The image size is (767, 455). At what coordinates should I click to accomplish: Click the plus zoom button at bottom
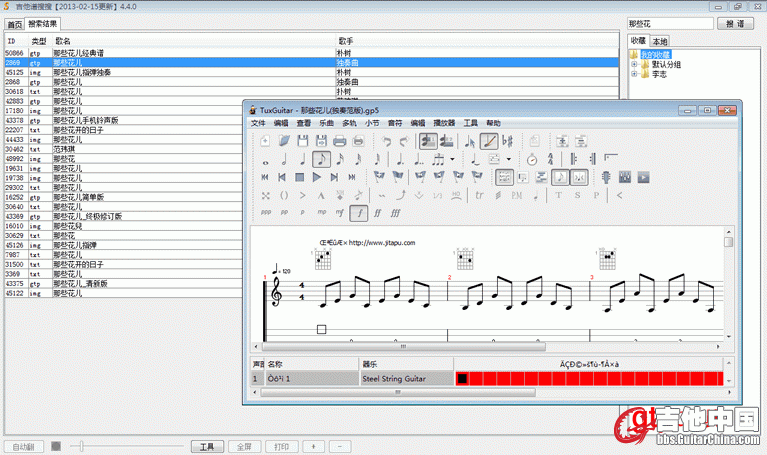(314, 446)
